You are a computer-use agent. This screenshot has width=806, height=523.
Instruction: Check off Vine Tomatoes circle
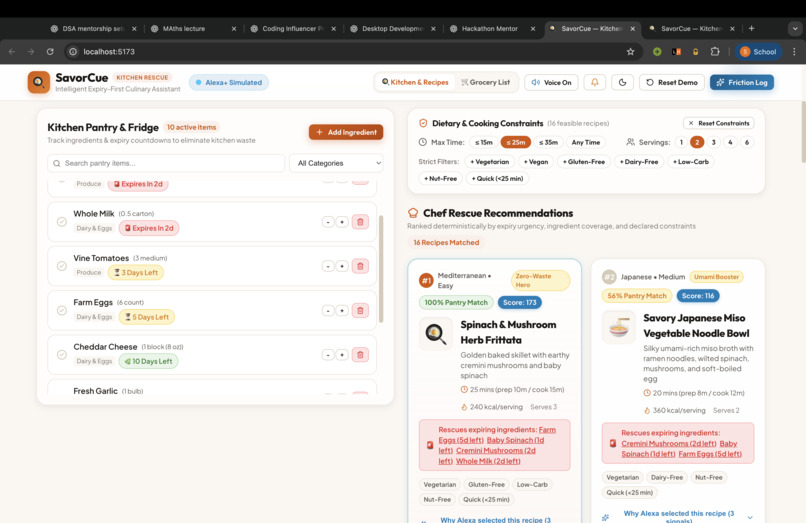[x=62, y=266]
